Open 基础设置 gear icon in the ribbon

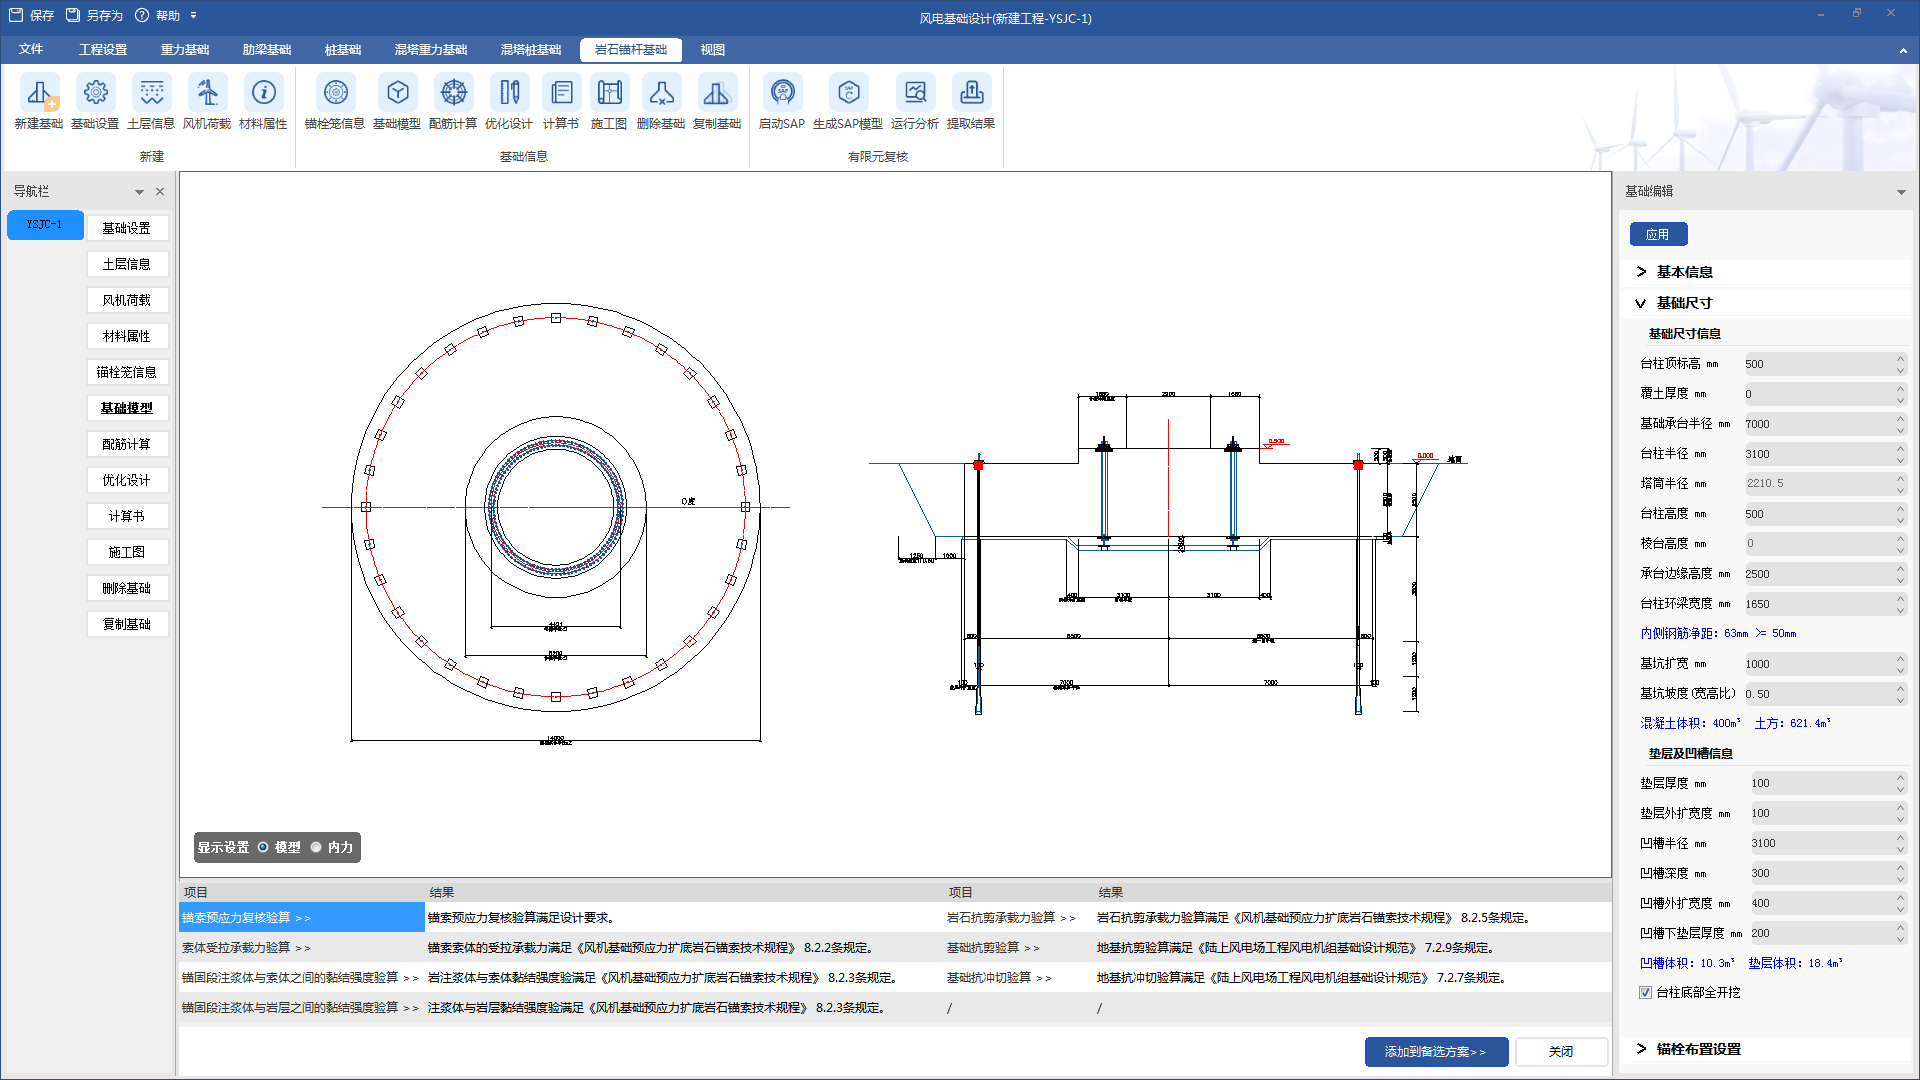pyautogui.click(x=95, y=95)
